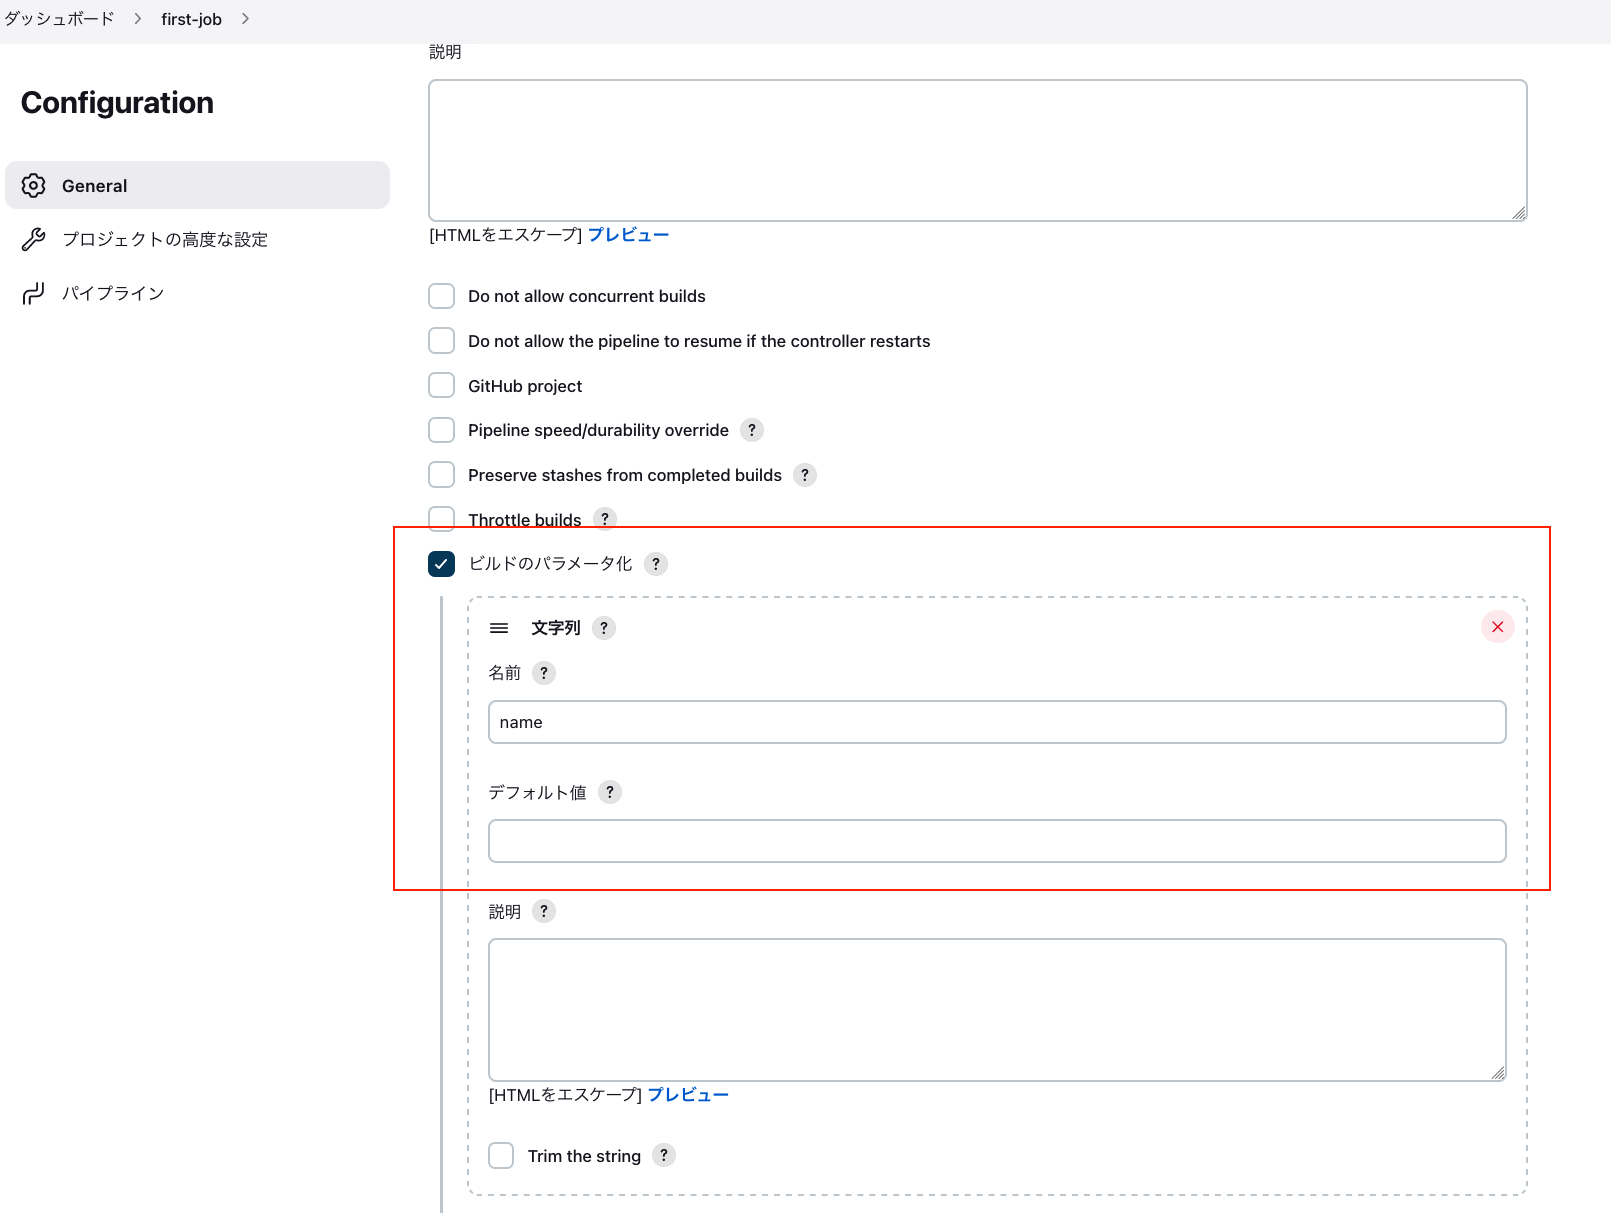Delete the 文字列 parameter with red X
The width and height of the screenshot is (1611, 1213).
click(x=1497, y=627)
